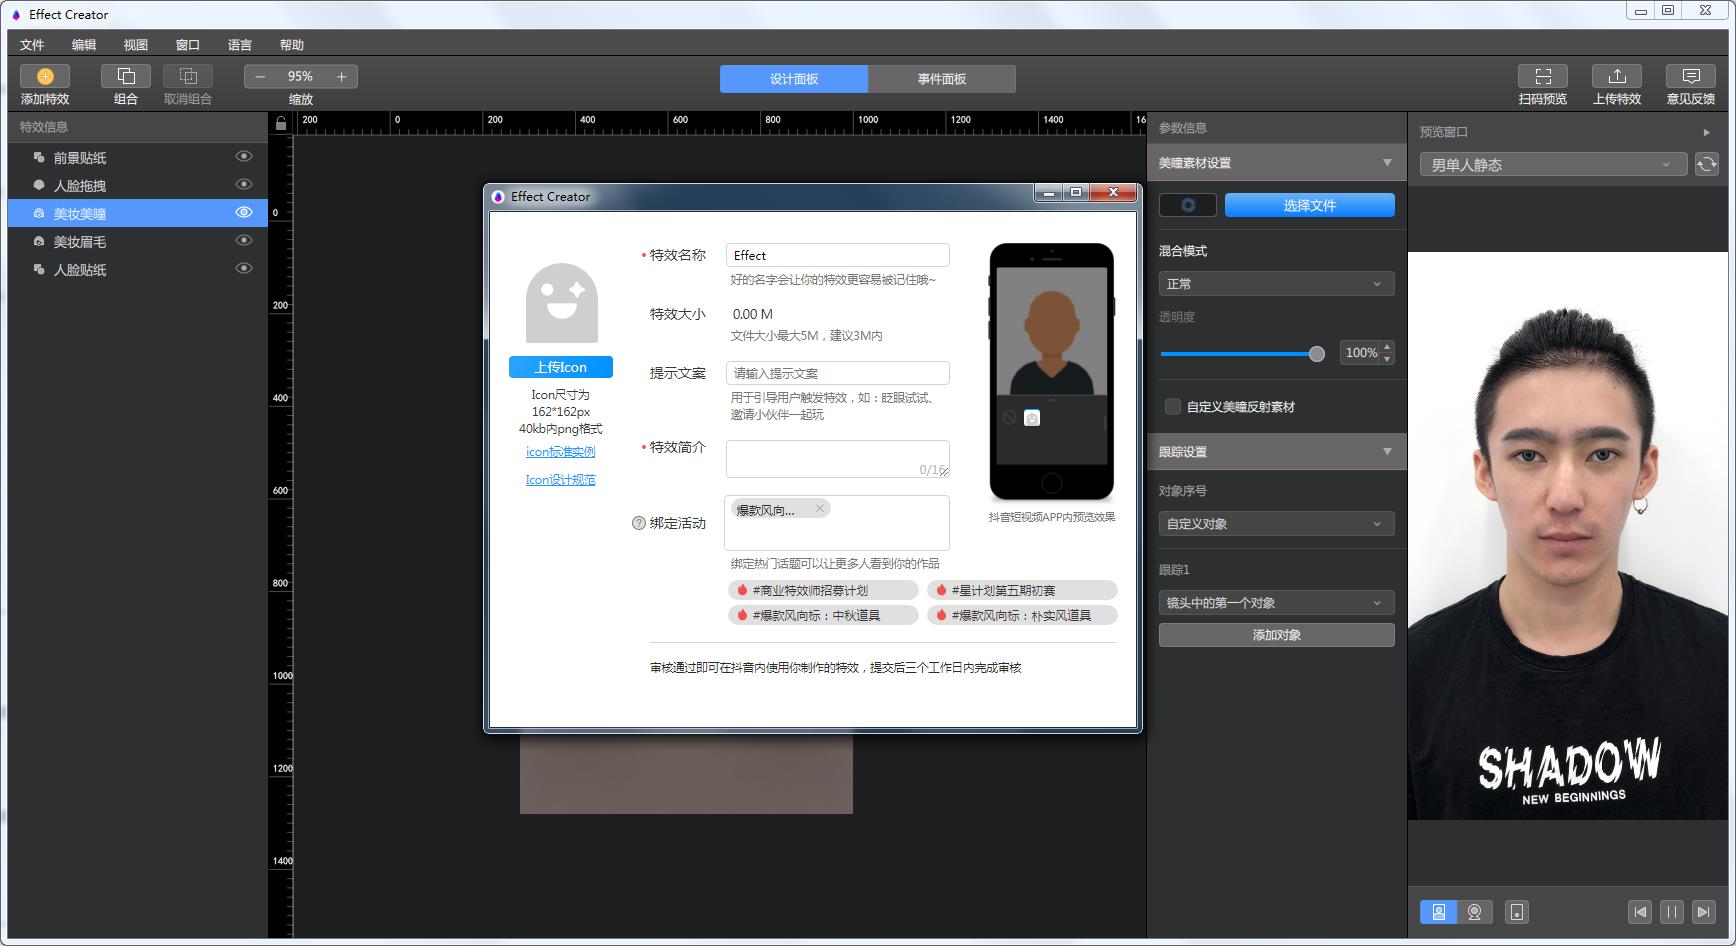Switch preview to webcam input mode
1736x946 pixels.
point(1473,912)
